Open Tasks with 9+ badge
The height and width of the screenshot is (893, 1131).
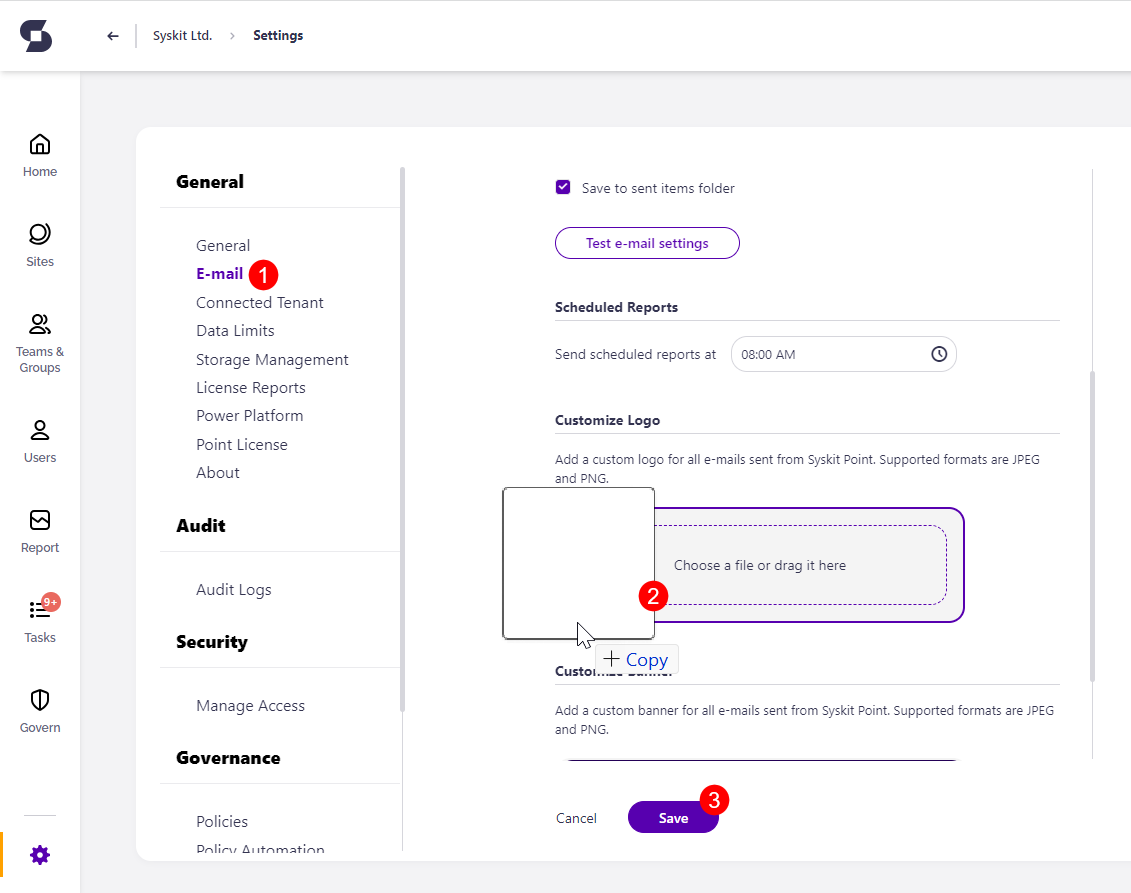pos(40,620)
